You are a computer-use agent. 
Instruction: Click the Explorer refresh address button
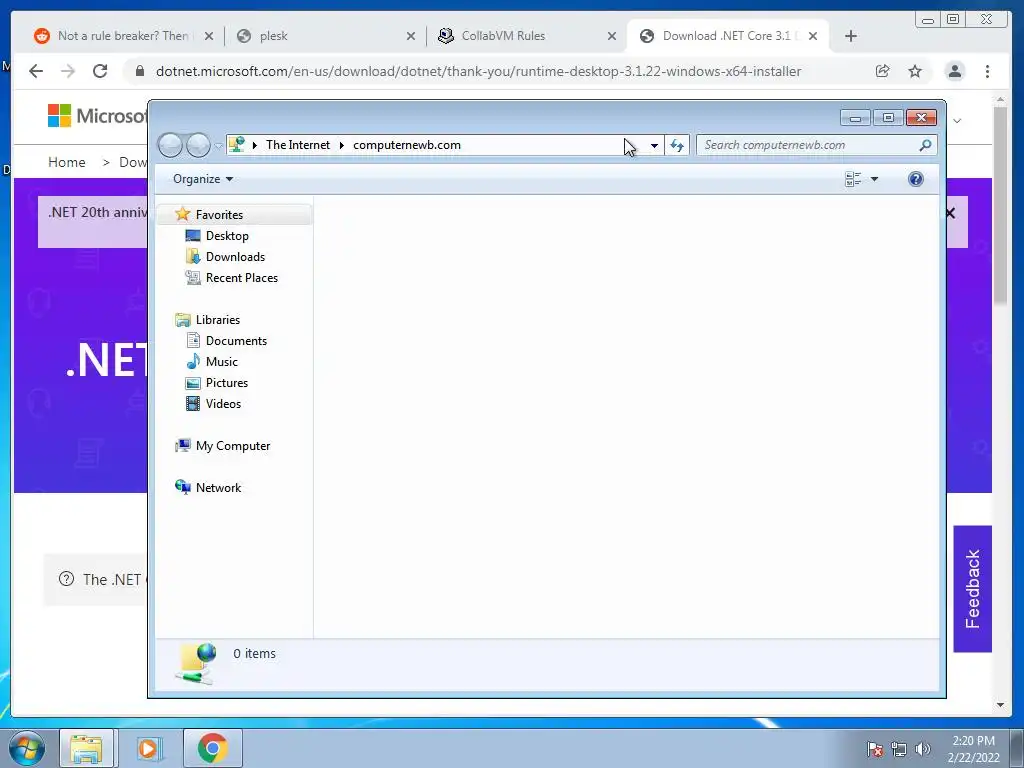coord(677,145)
